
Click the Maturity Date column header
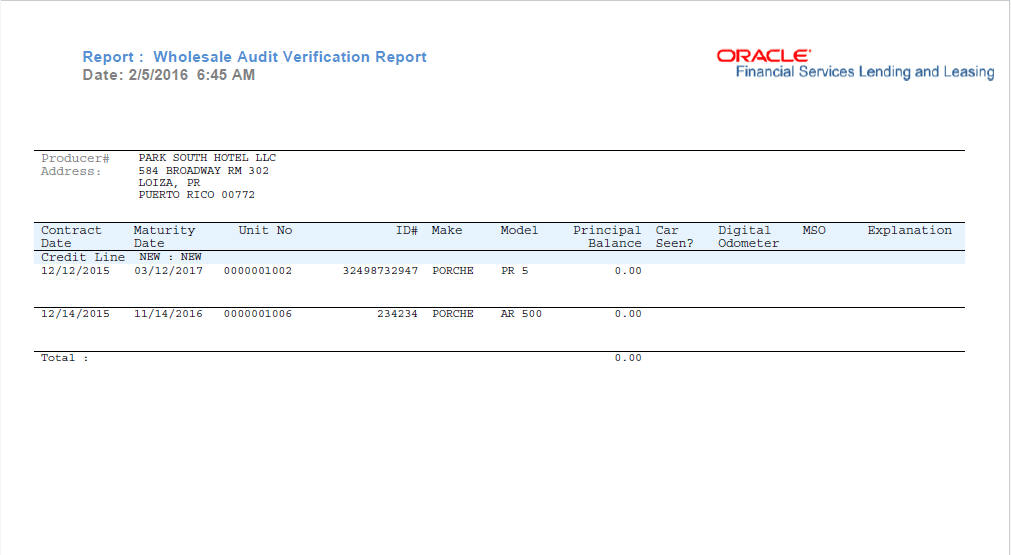point(164,237)
